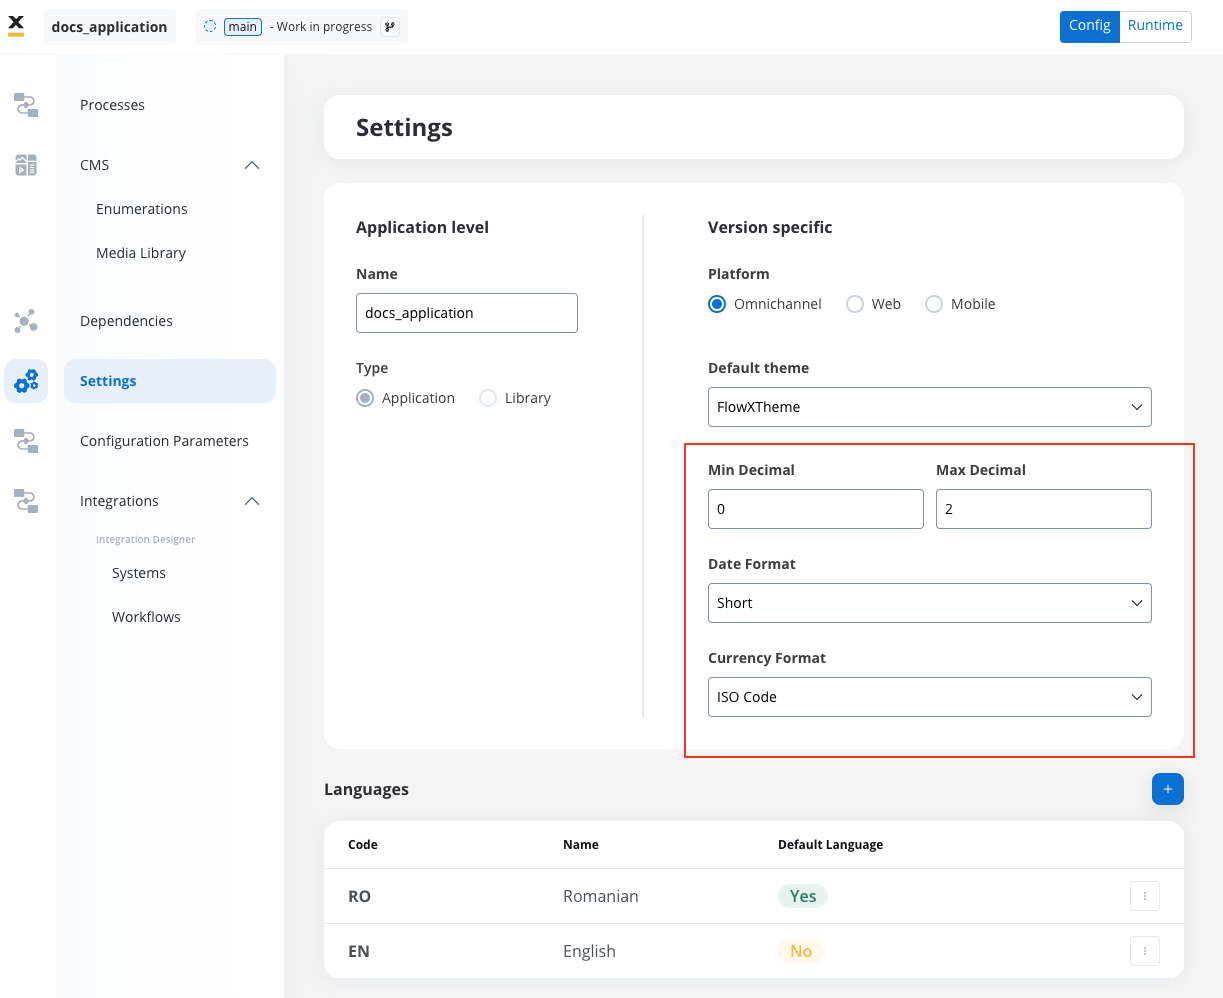Open the Date Format dropdown
Viewport: 1223px width, 998px height.
coord(930,603)
